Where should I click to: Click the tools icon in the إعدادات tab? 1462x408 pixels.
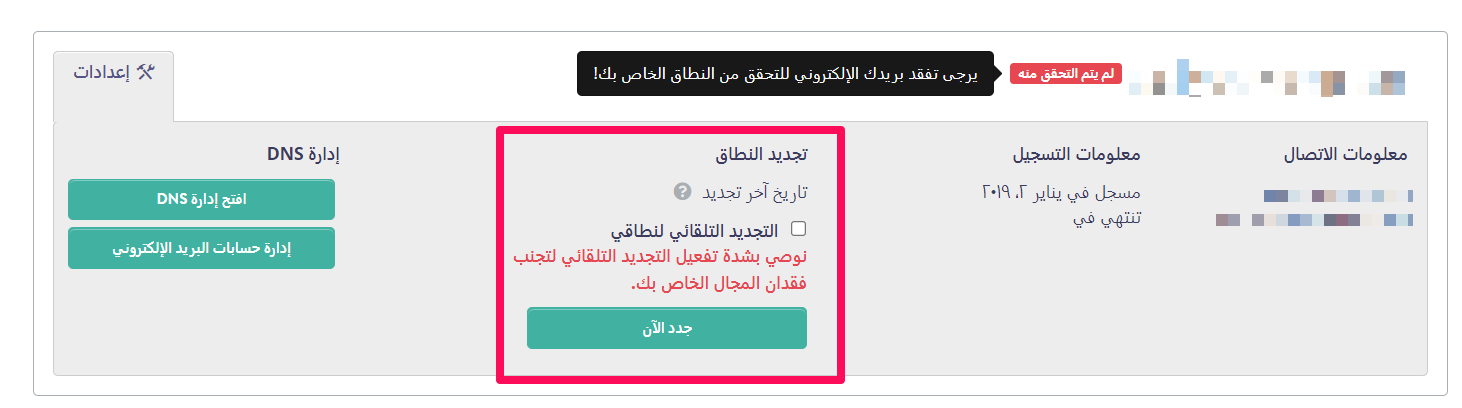click(x=146, y=72)
